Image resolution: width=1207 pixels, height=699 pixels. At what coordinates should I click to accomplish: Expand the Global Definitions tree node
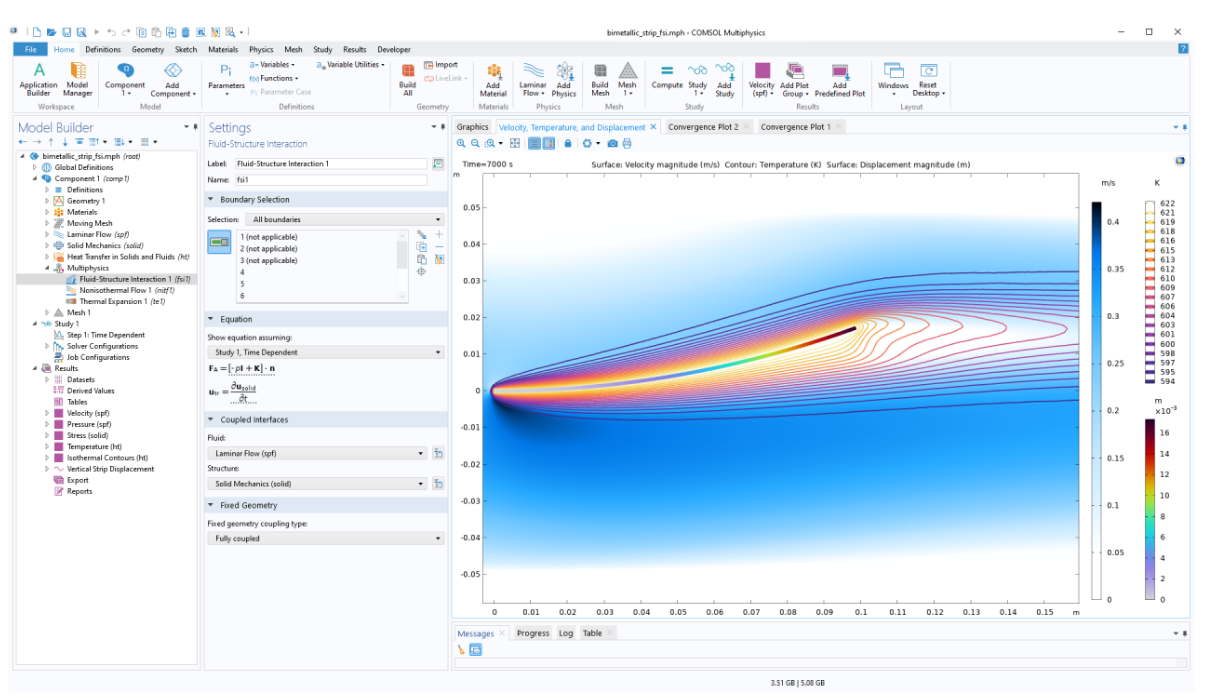coord(35,167)
